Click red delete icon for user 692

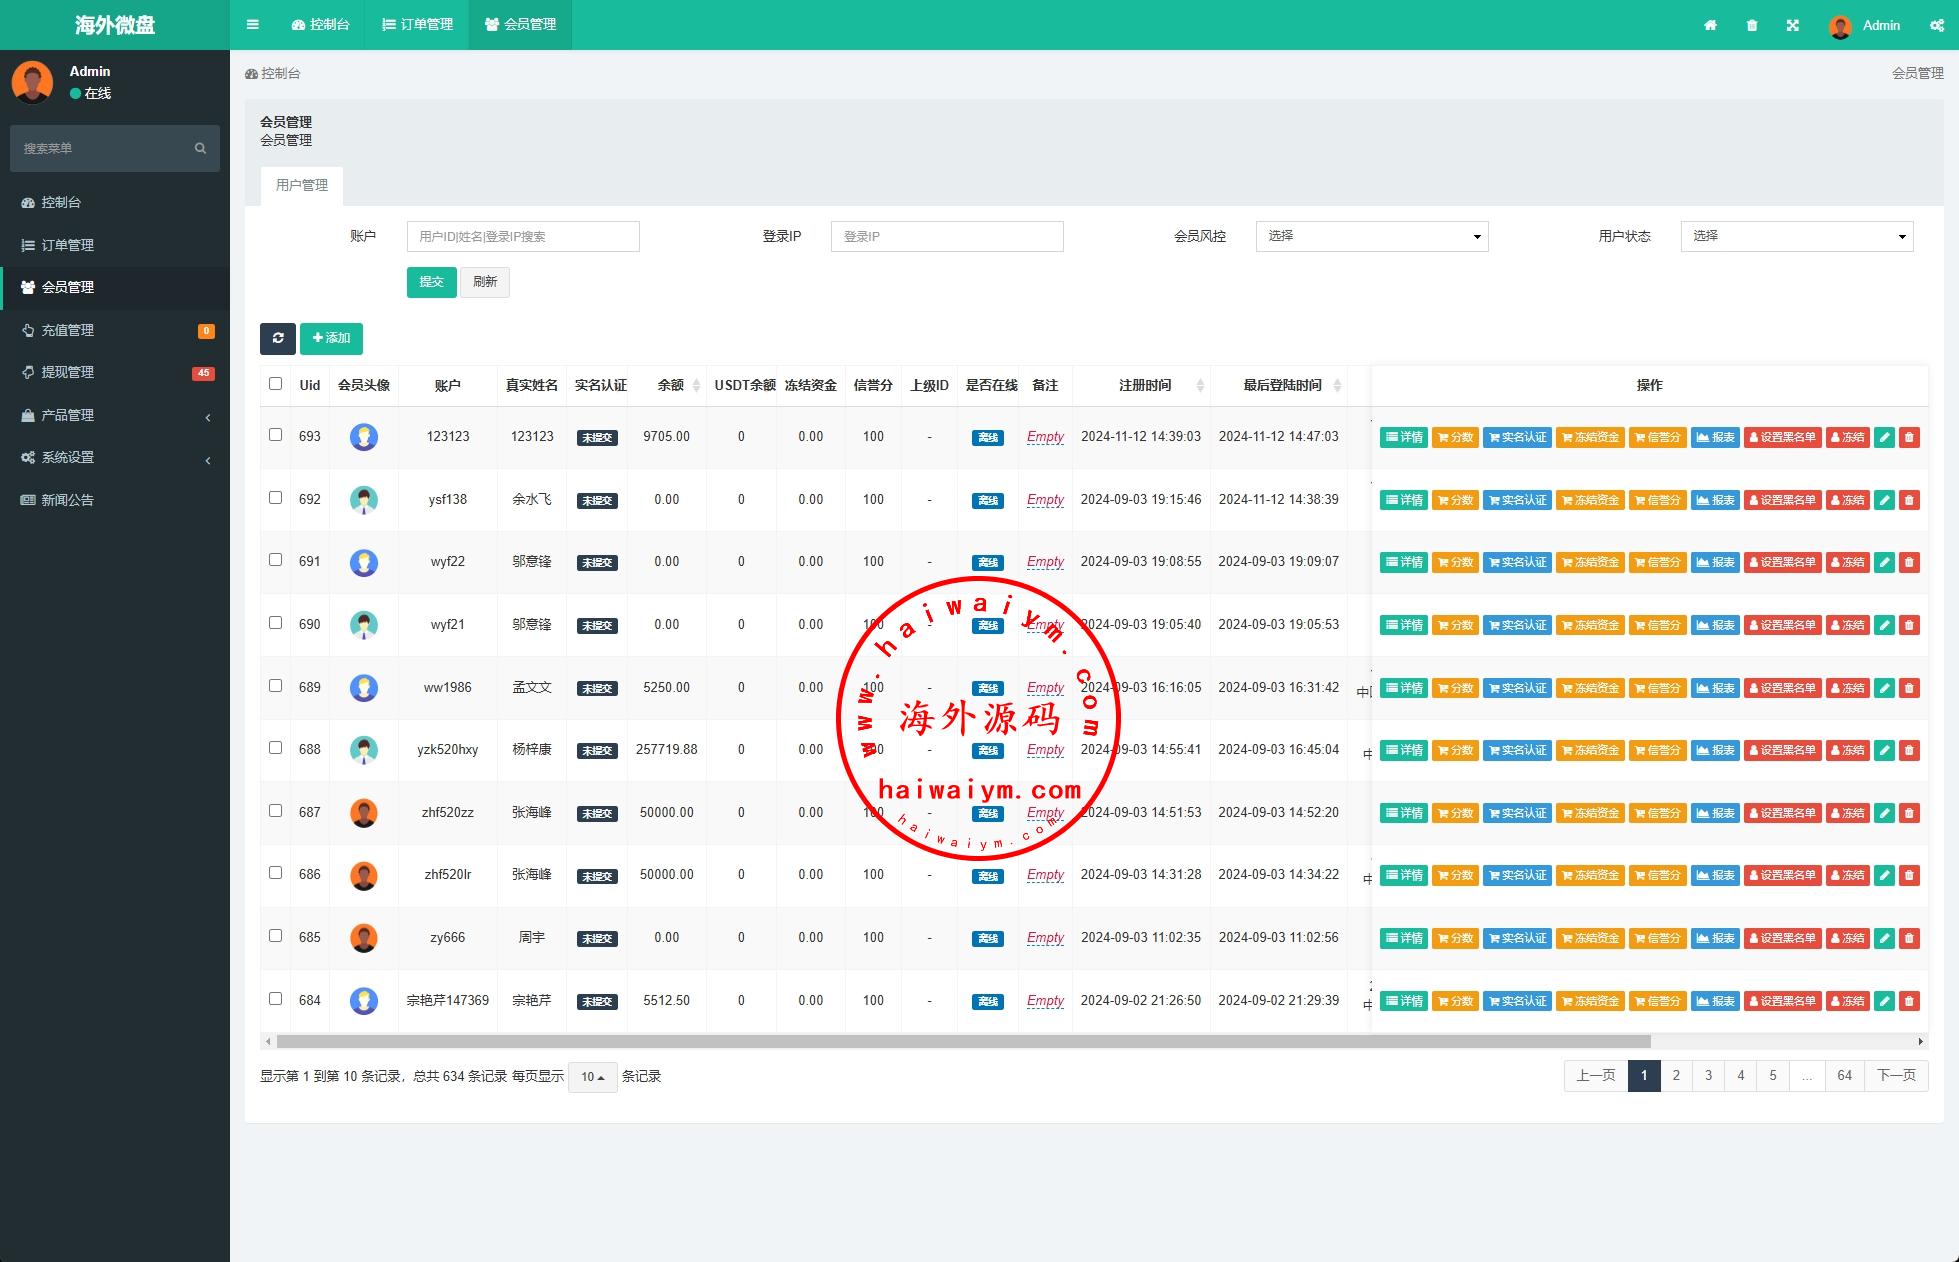pyautogui.click(x=1909, y=500)
